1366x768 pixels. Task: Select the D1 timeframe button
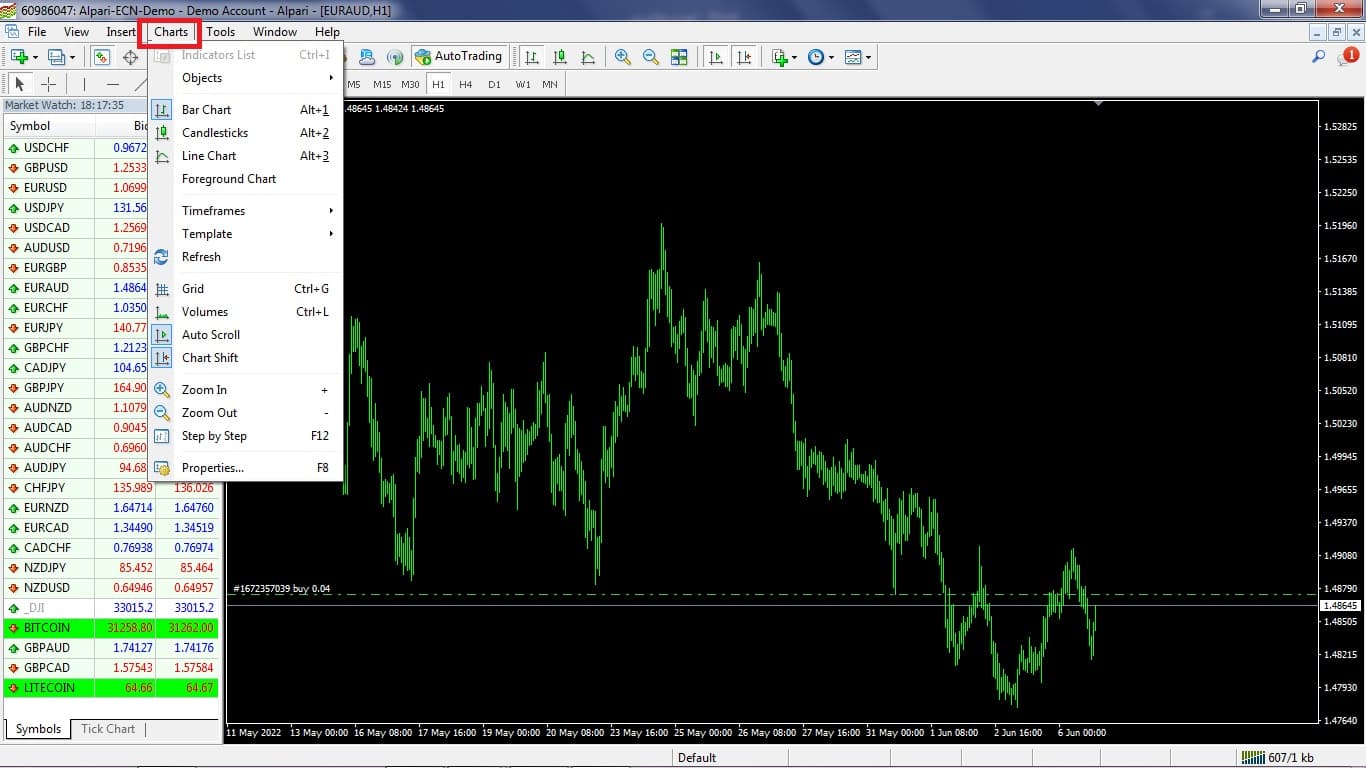494,85
